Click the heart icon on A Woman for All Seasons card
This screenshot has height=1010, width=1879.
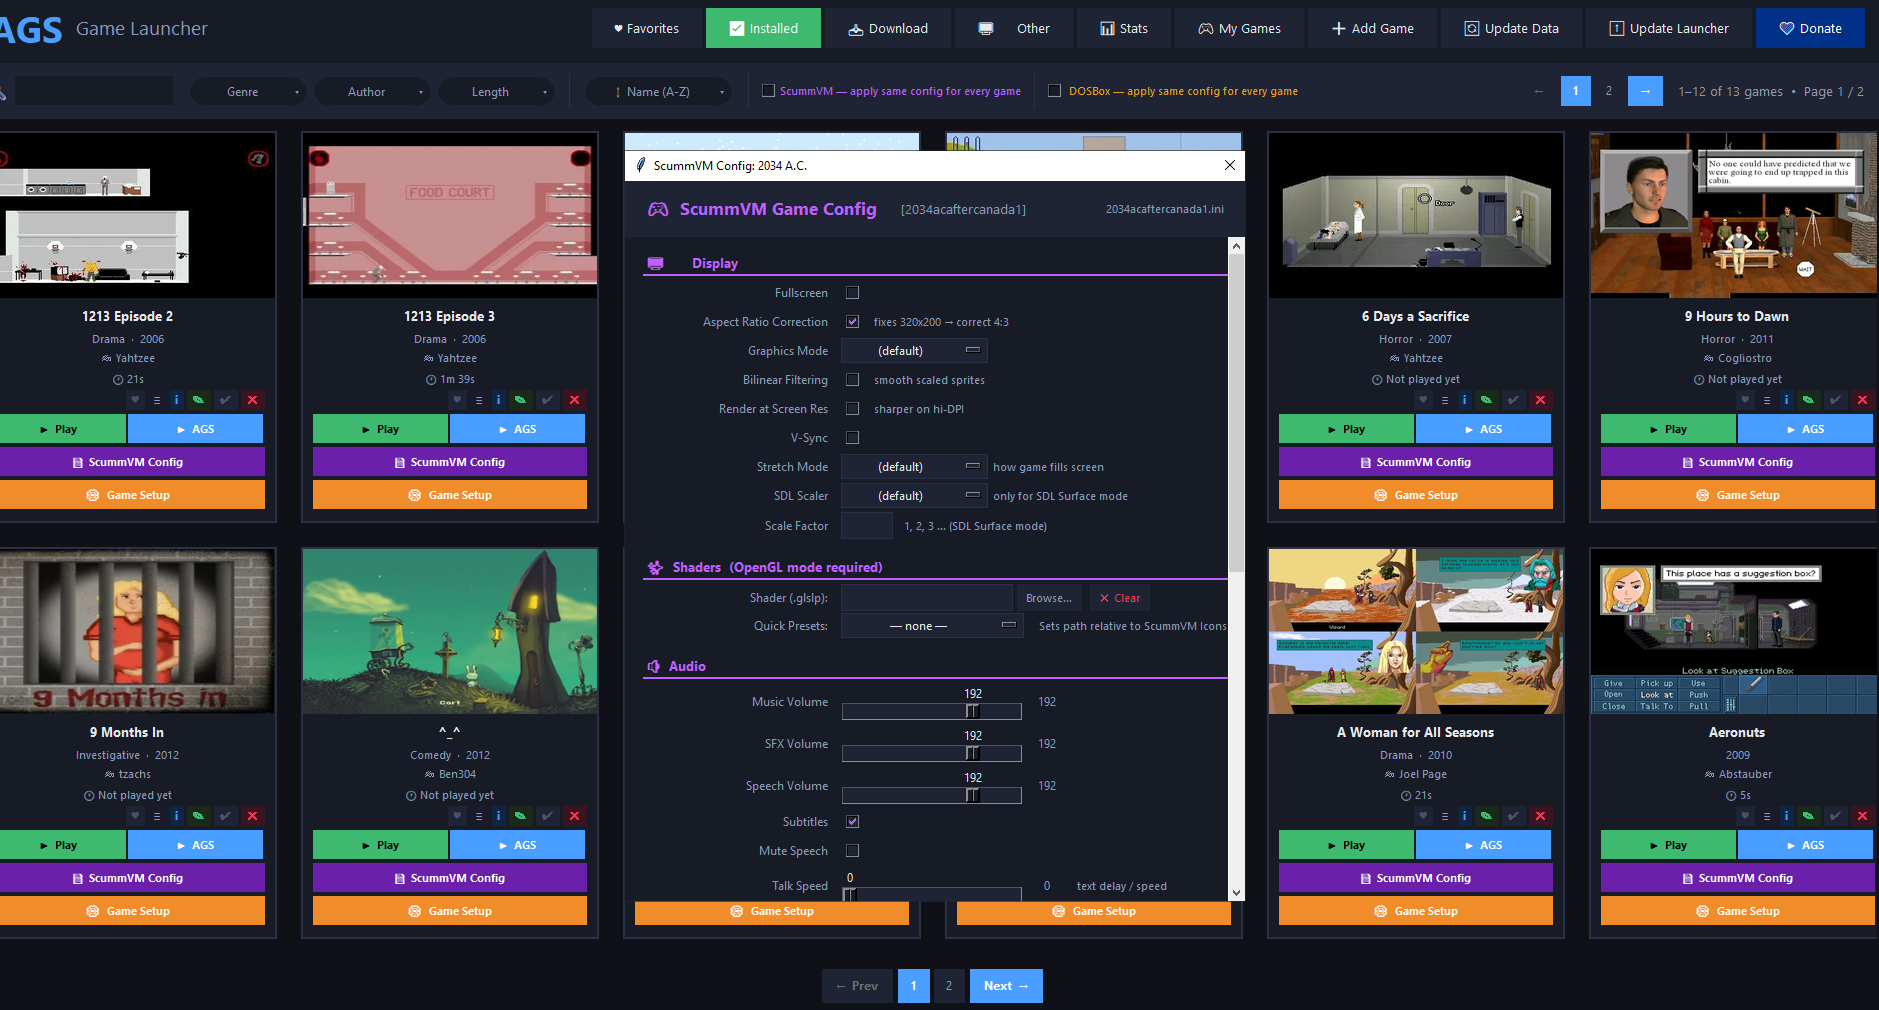(1423, 816)
